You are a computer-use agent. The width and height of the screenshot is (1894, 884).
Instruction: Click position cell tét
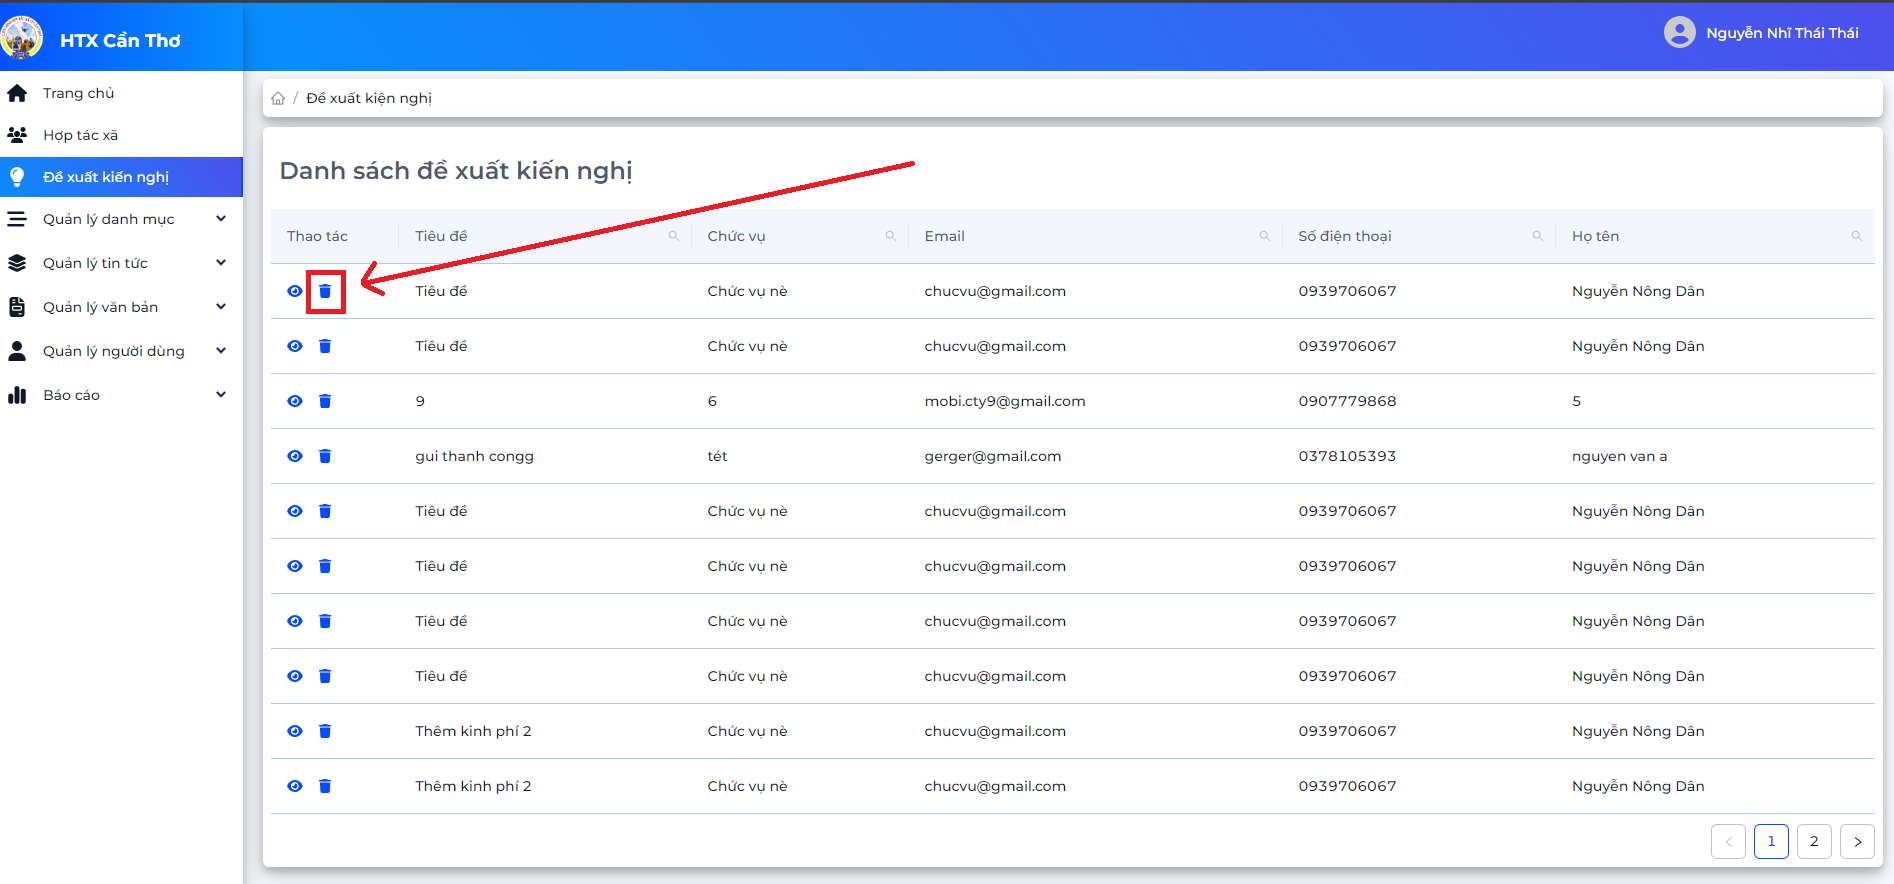pos(717,456)
